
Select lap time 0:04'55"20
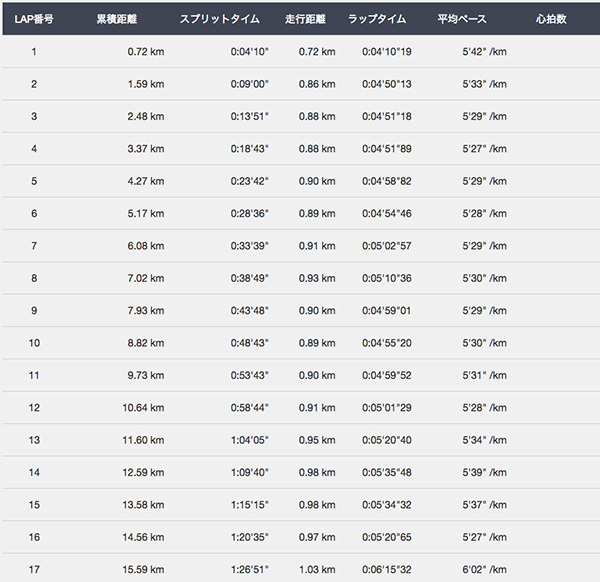(387, 343)
